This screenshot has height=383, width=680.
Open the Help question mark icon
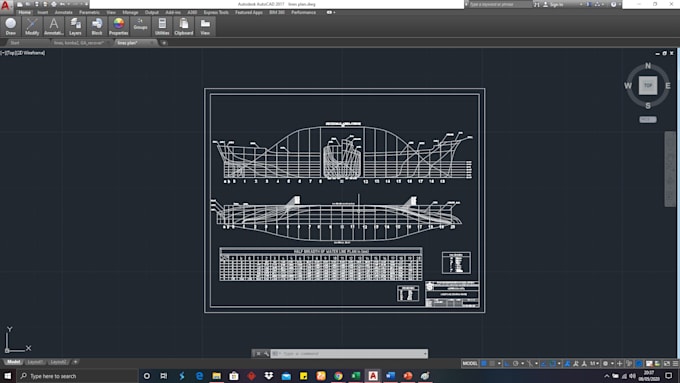(x=613, y=4)
